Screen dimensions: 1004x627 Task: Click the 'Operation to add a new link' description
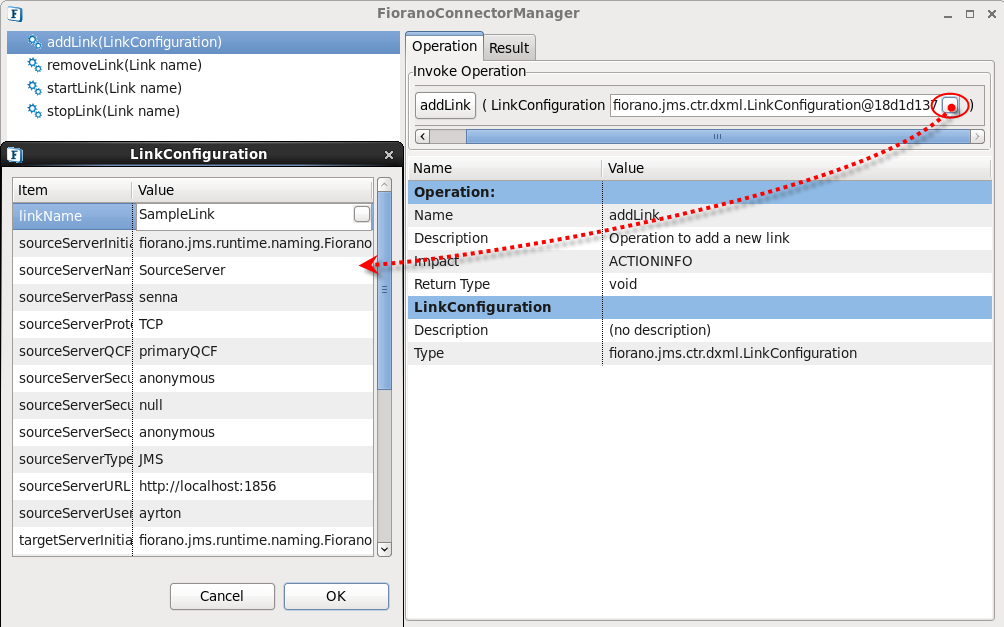[699, 238]
